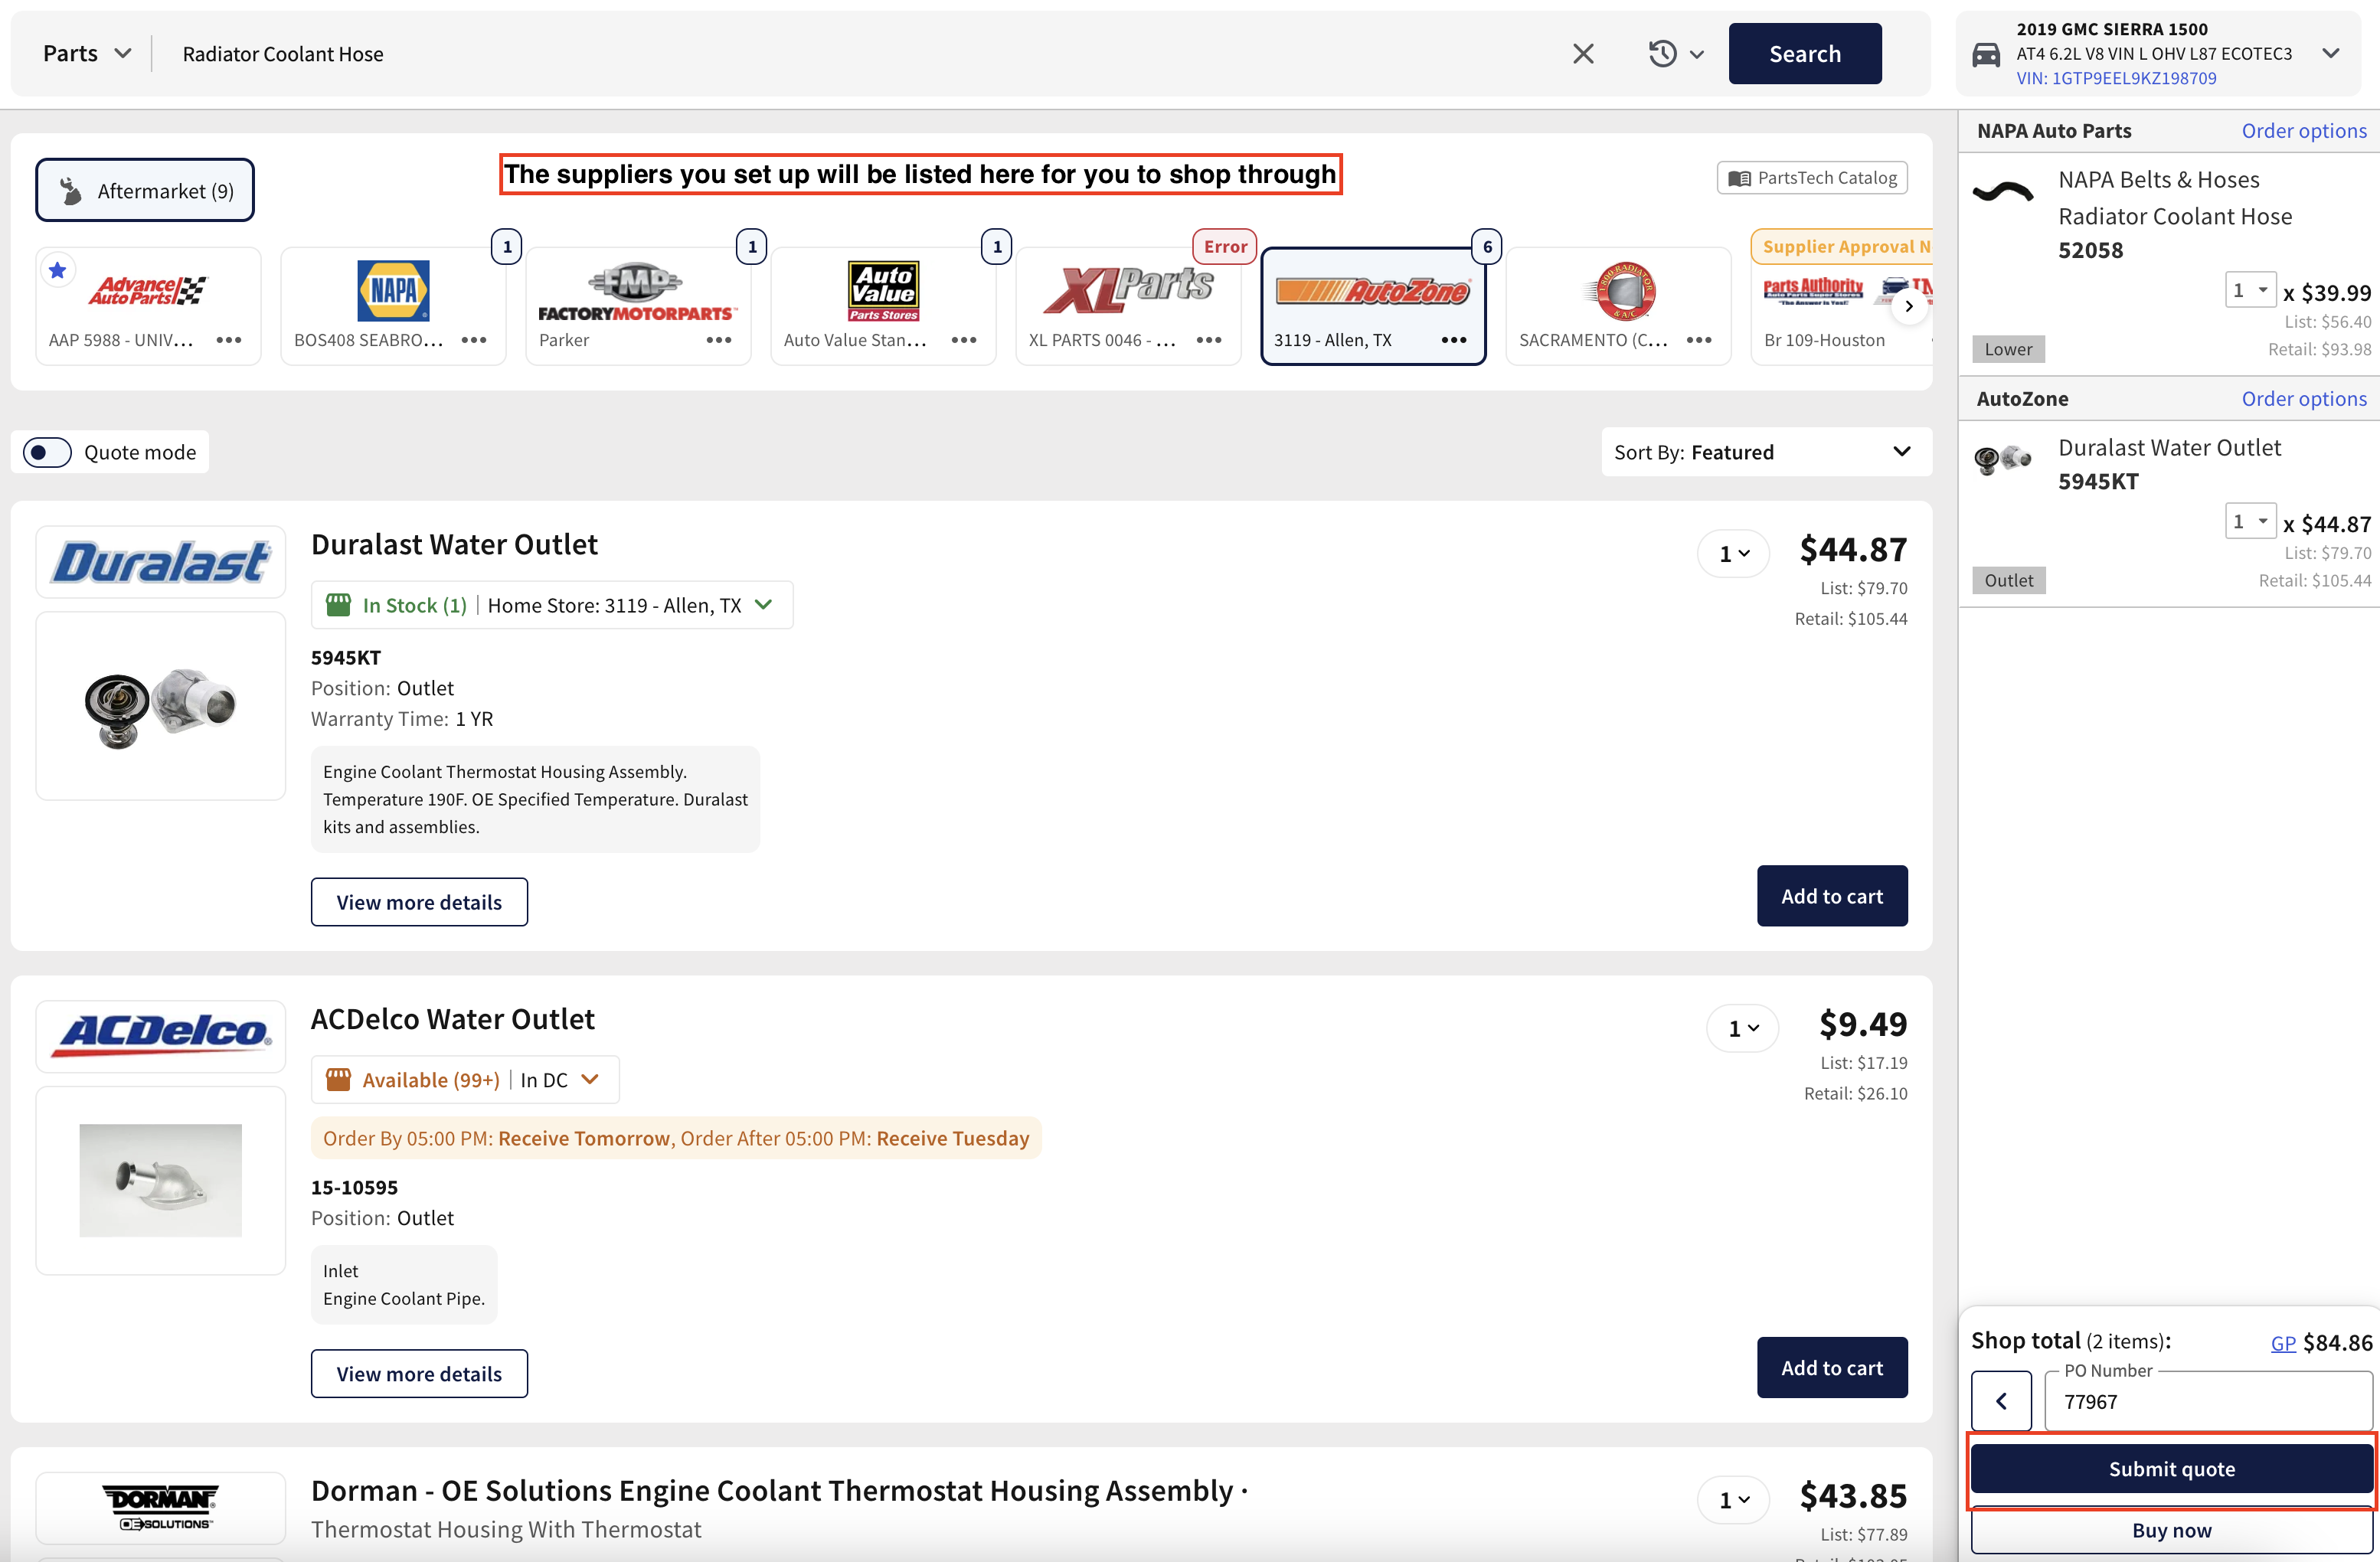The height and width of the screenshot is (1562, 2380).
Task: Click NAPA hose thumbnail in cart
Action: pos(2003,192)
